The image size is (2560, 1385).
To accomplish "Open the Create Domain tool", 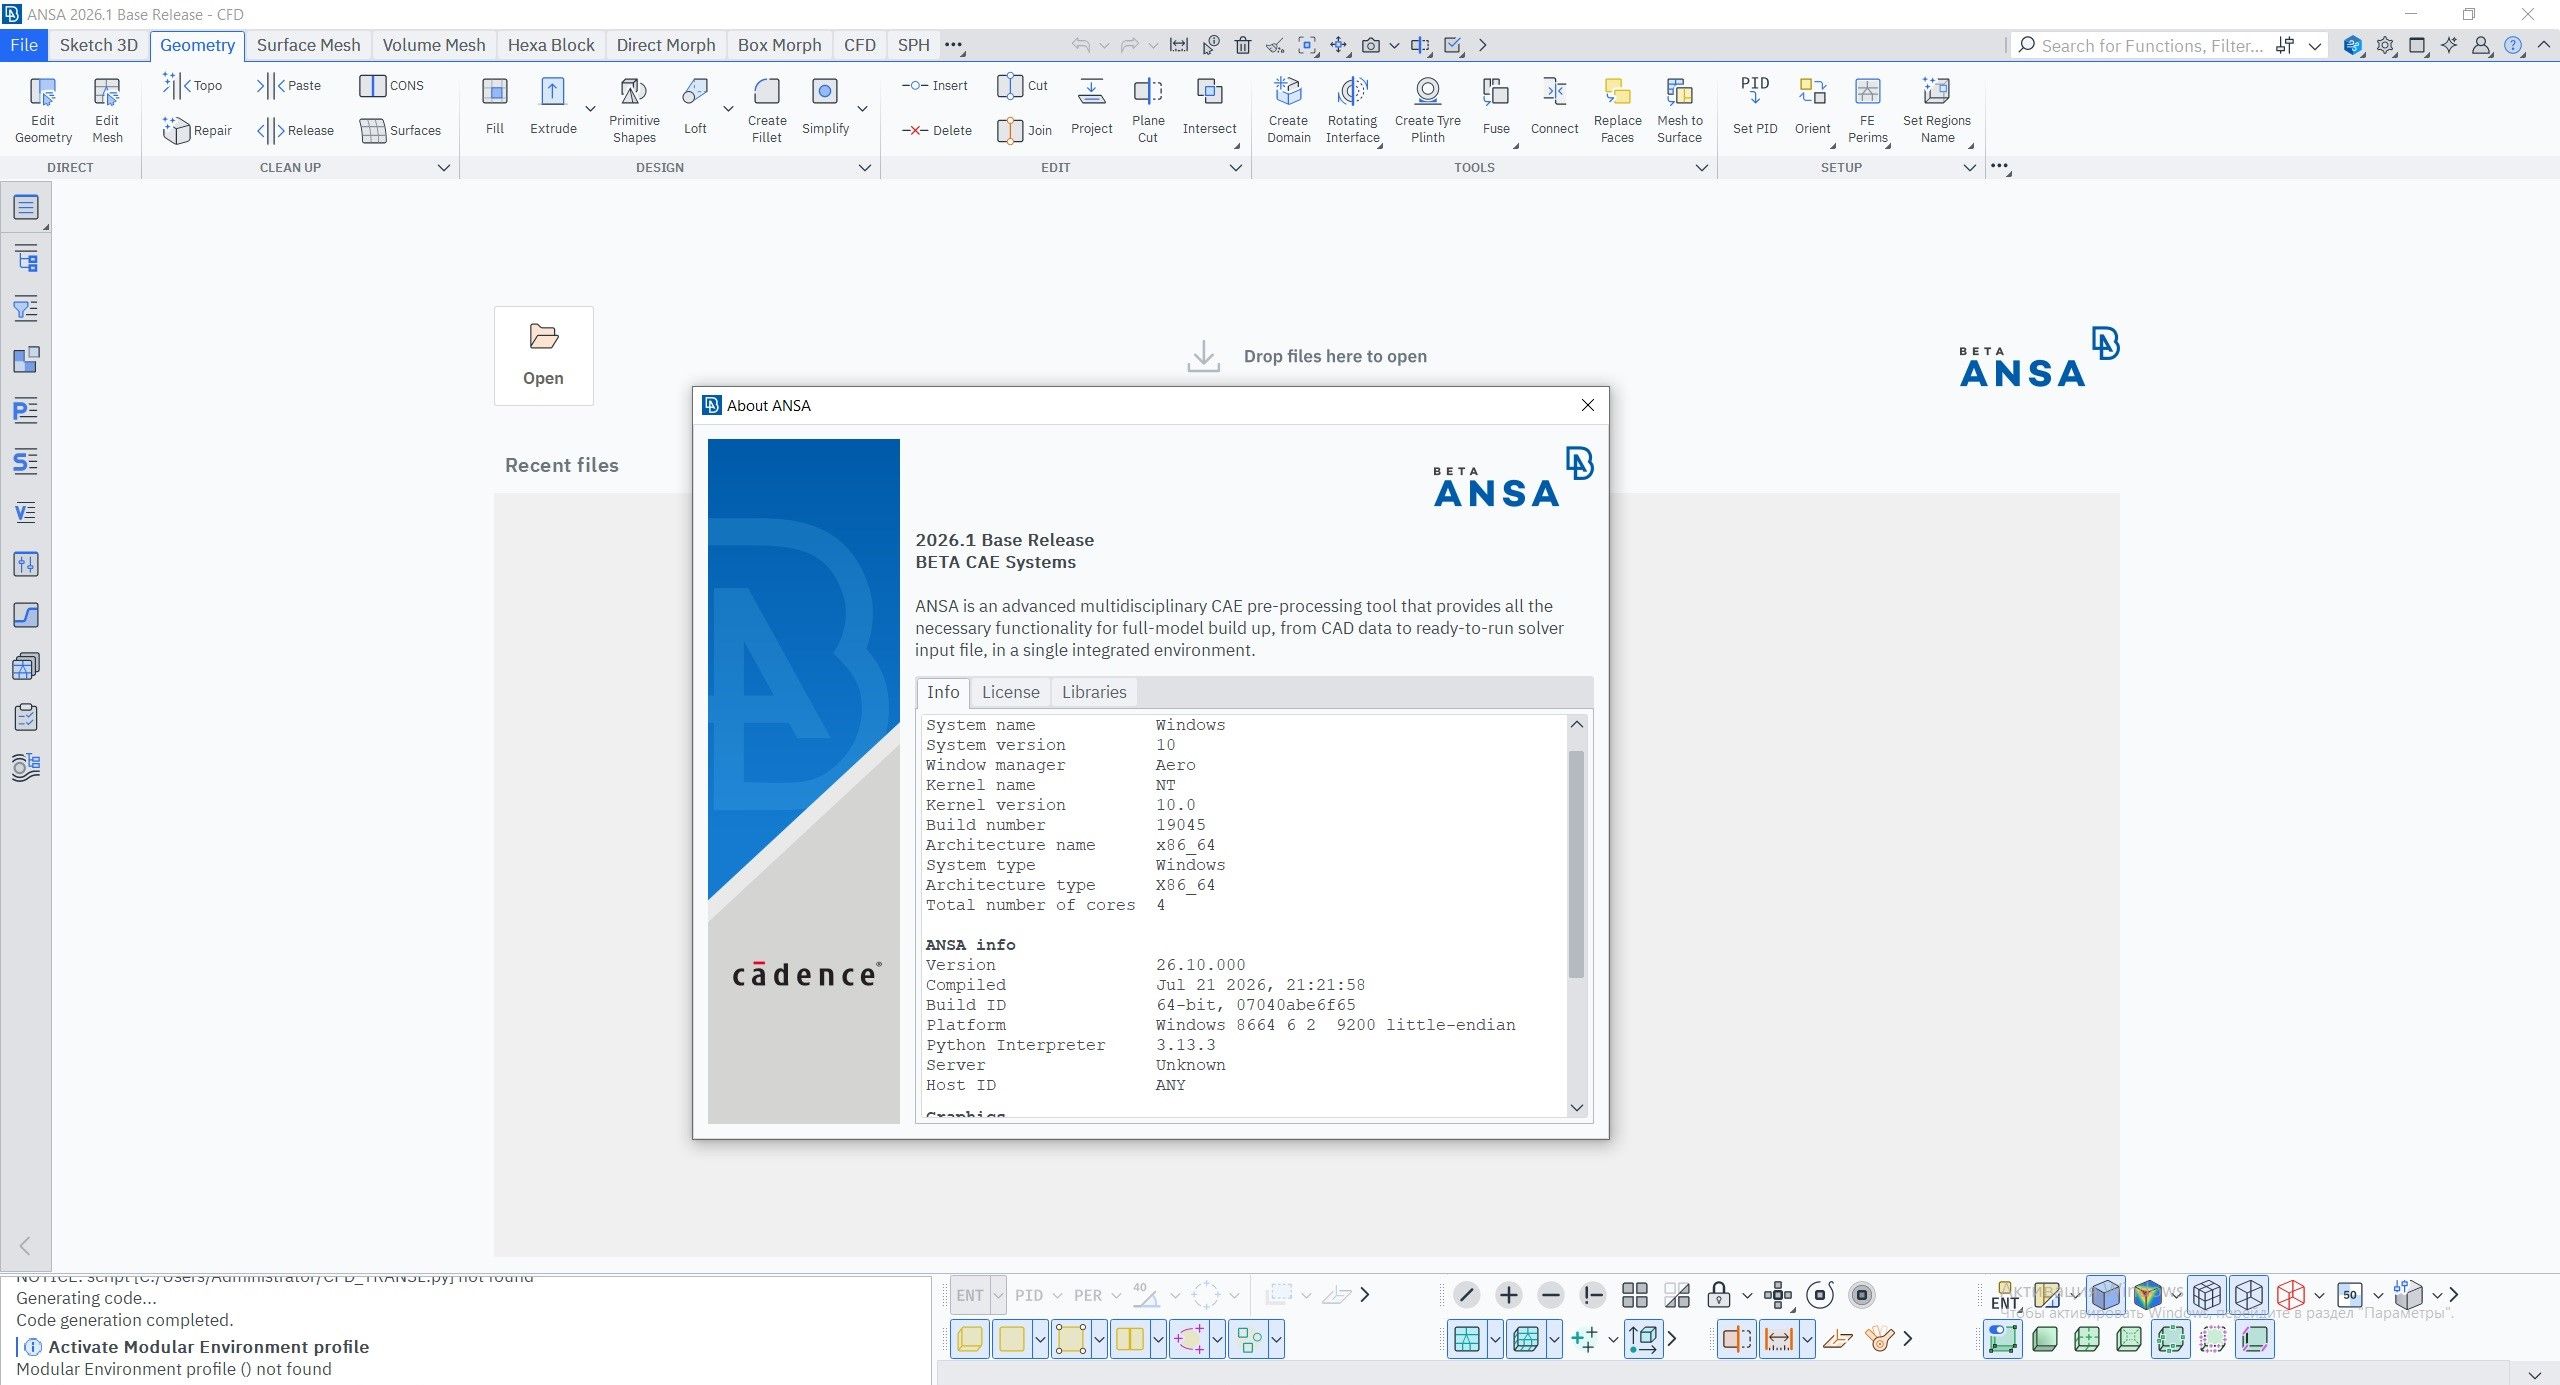I will coord(1288,110).
